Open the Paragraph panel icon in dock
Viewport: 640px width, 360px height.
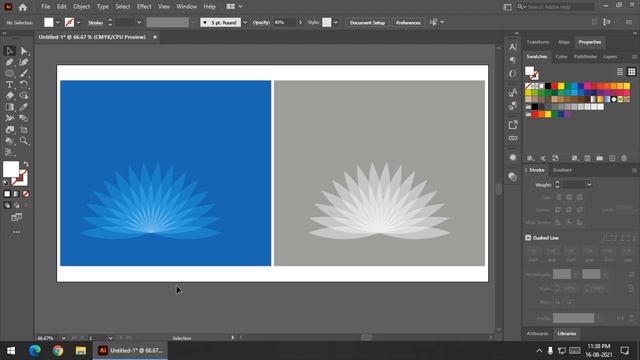pyautogui.click(x=513, y=60)
